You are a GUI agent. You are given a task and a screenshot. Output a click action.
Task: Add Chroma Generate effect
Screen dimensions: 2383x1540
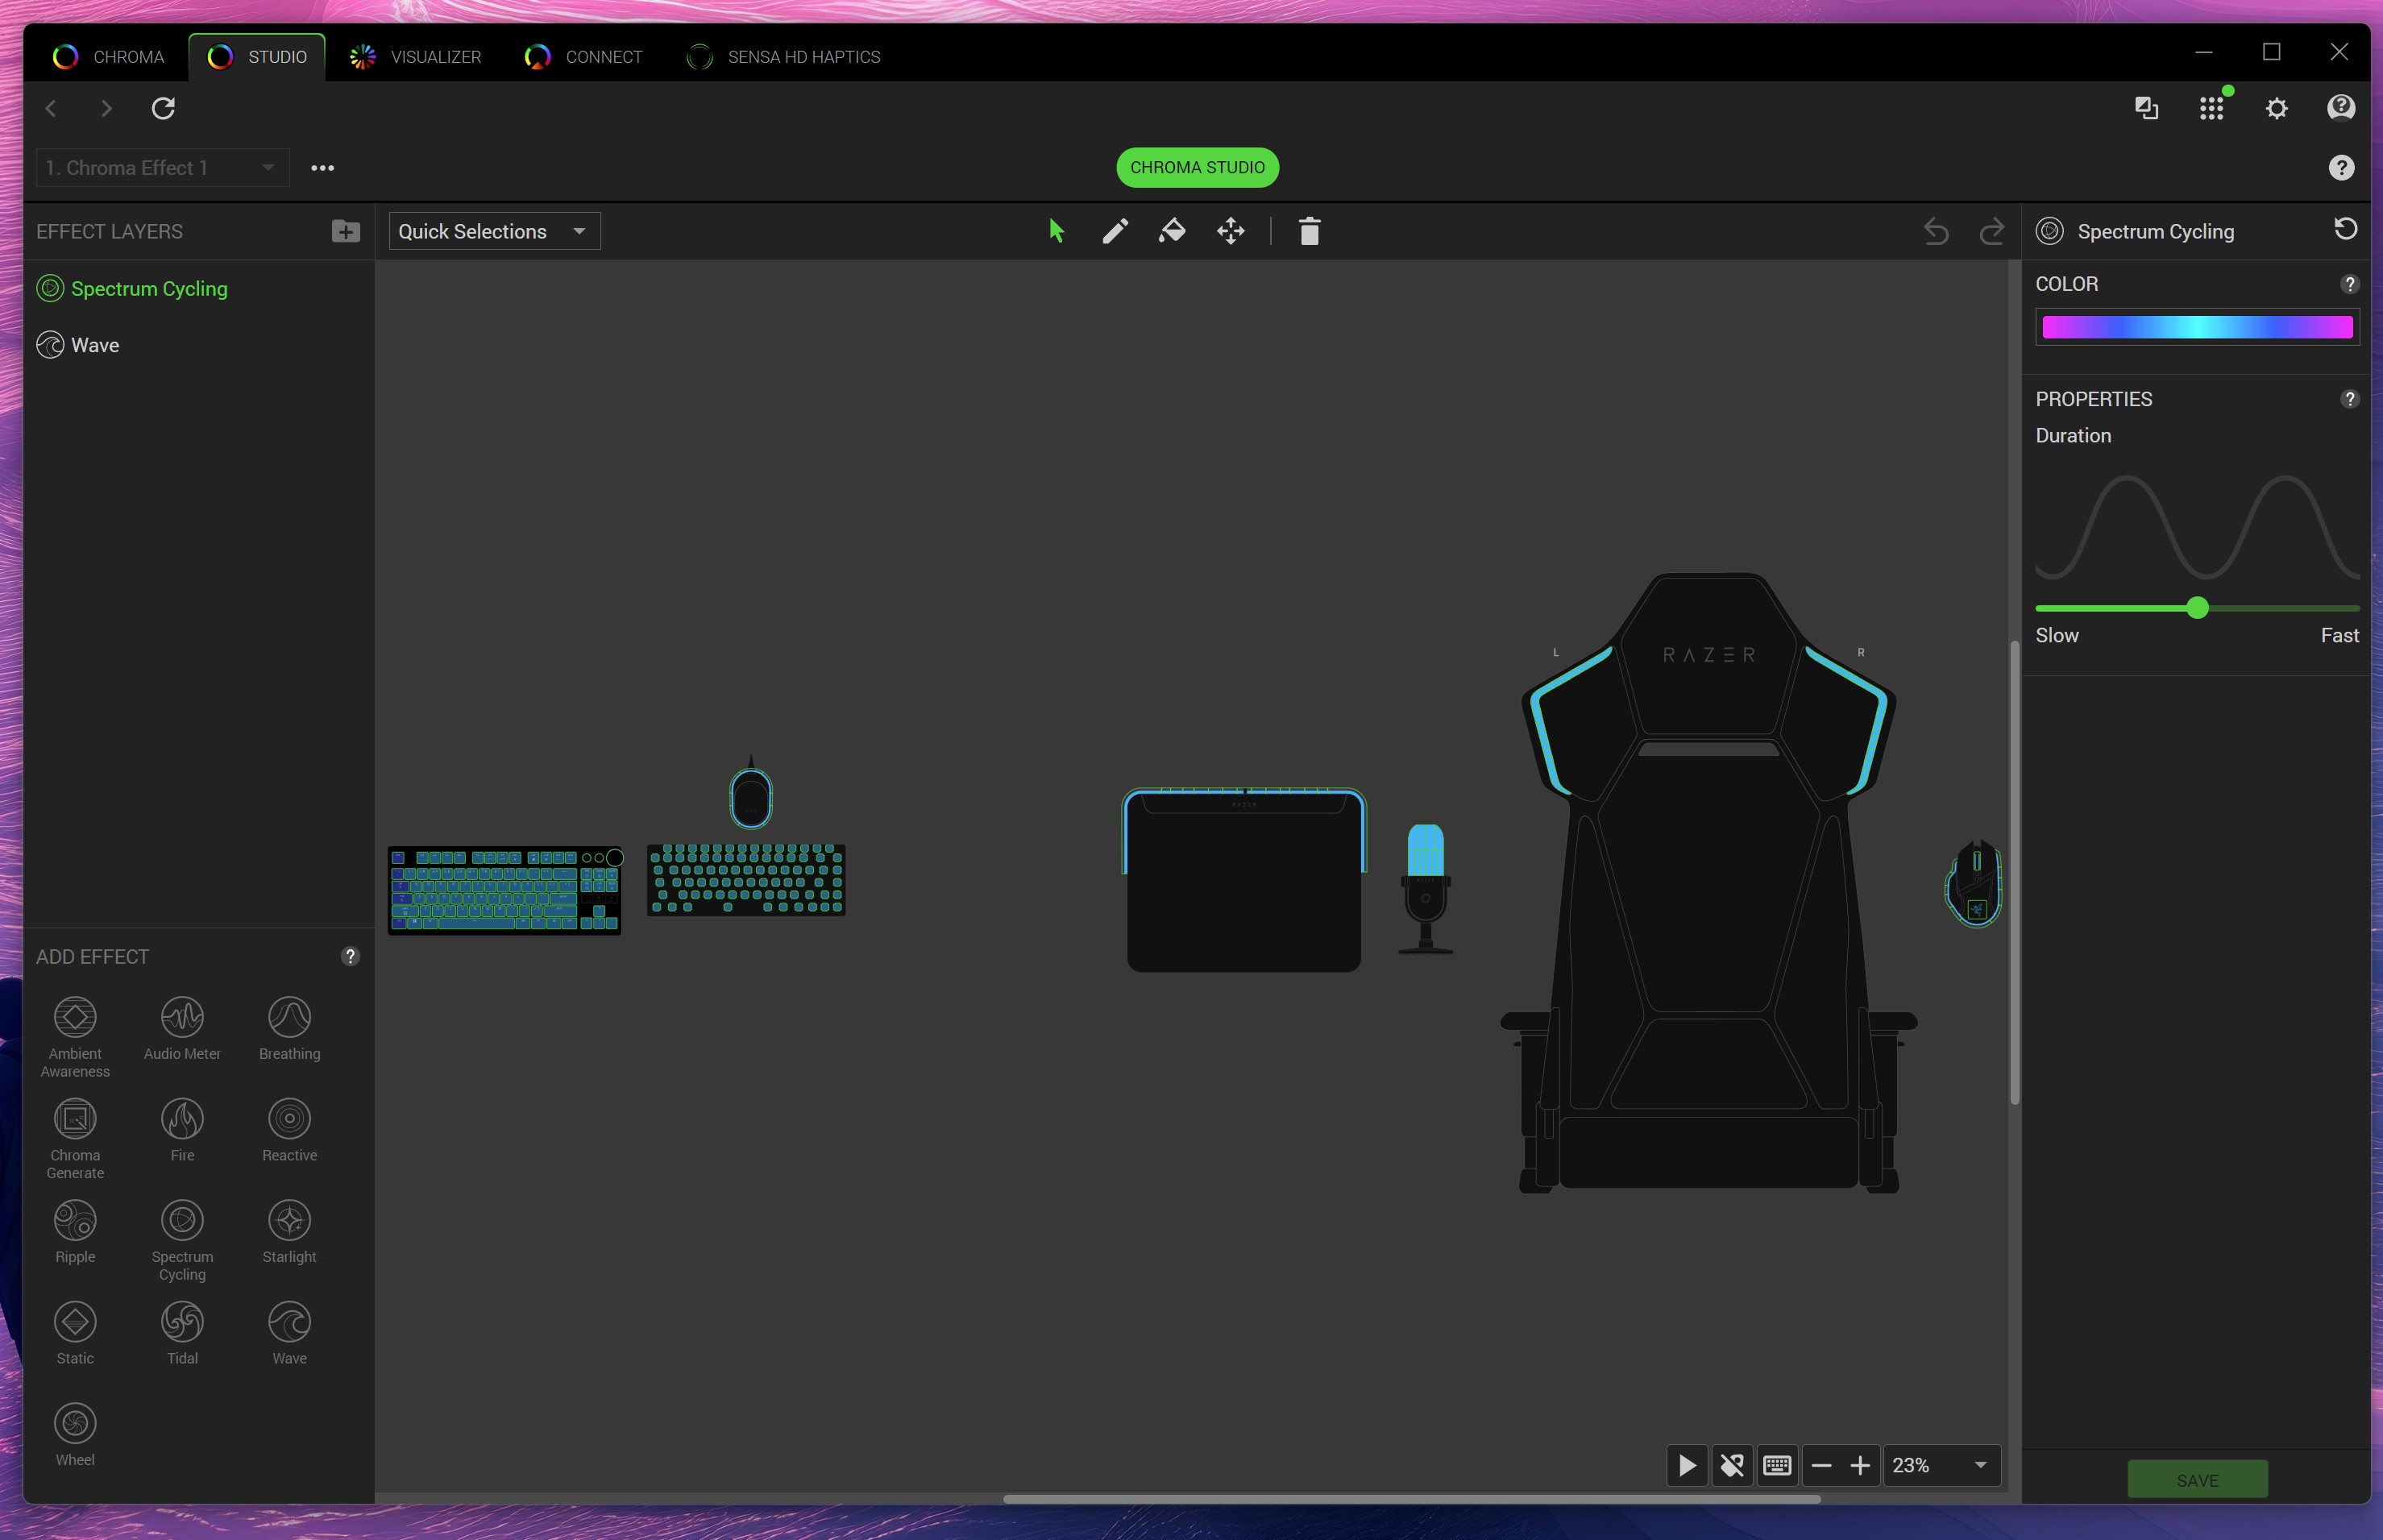click(75, 1138)
